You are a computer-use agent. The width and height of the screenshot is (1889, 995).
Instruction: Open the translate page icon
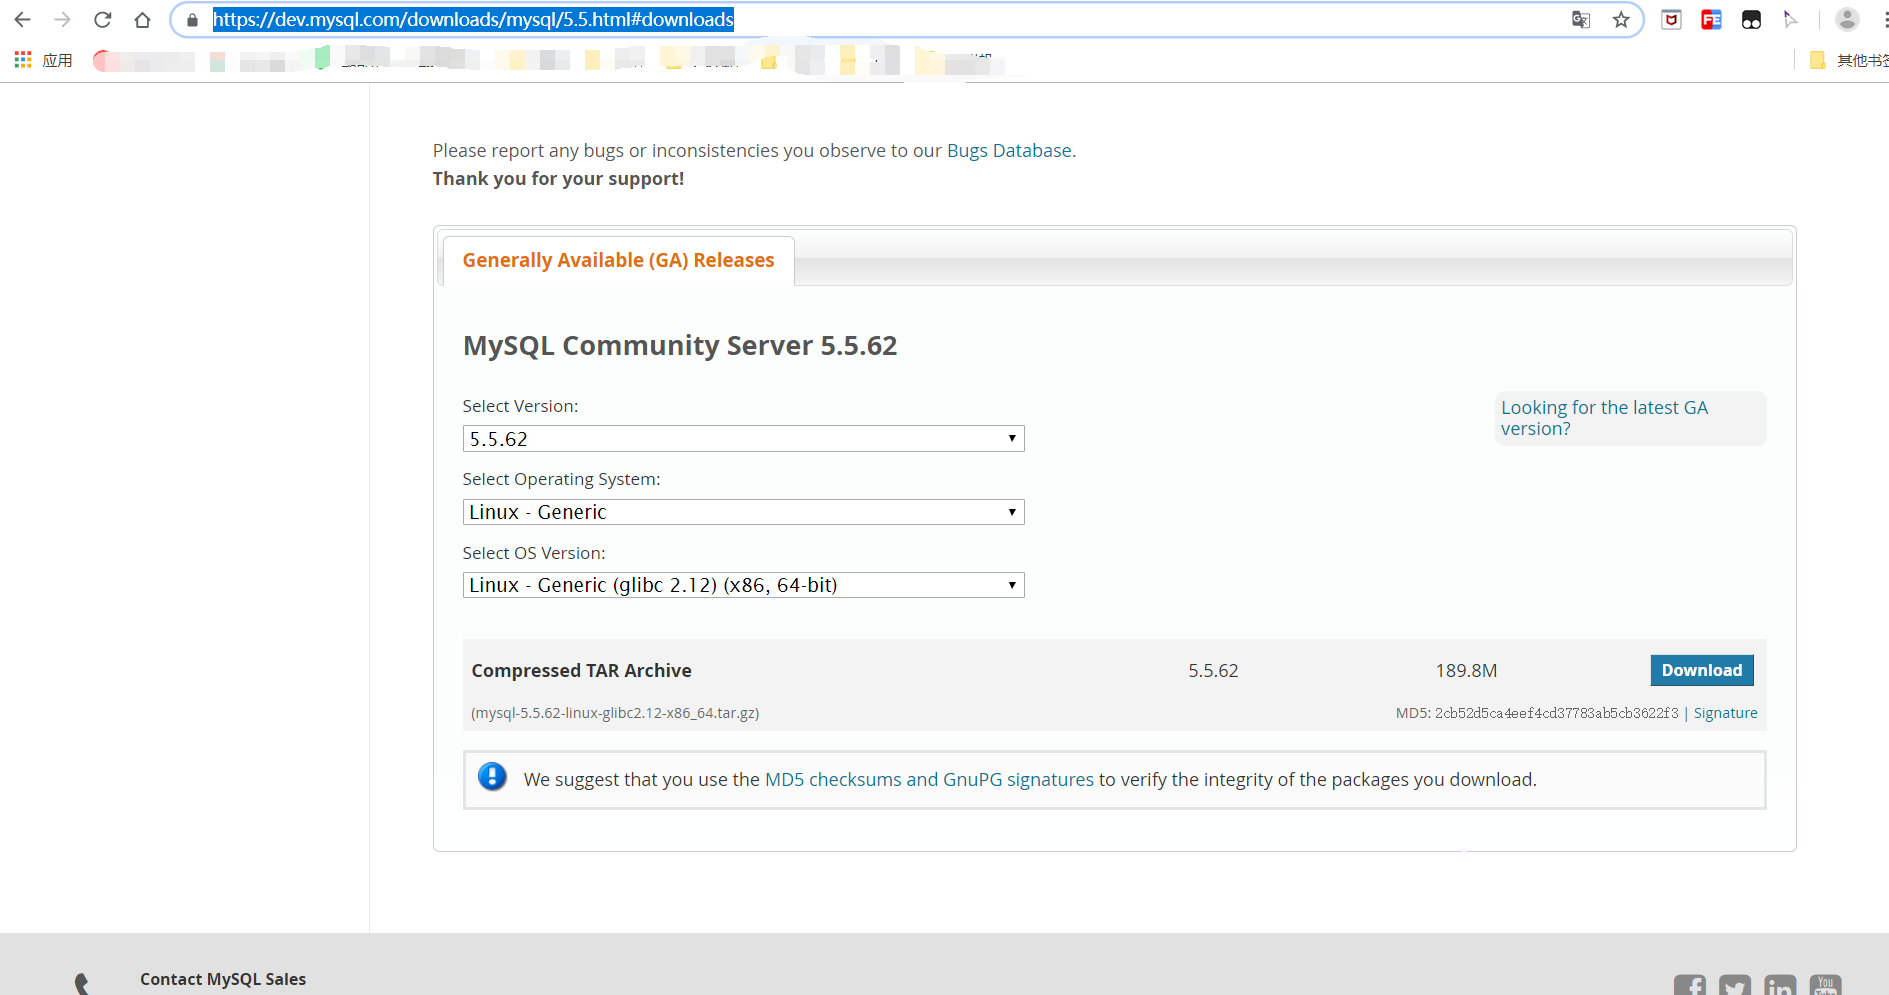(1580, 20)
